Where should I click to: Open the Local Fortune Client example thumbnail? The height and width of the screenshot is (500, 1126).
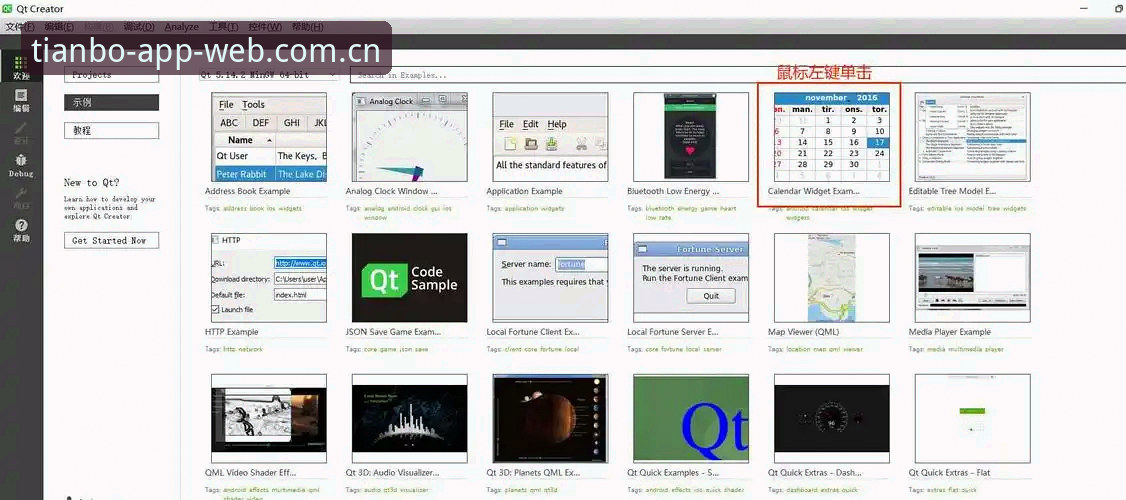coord(550,277)
